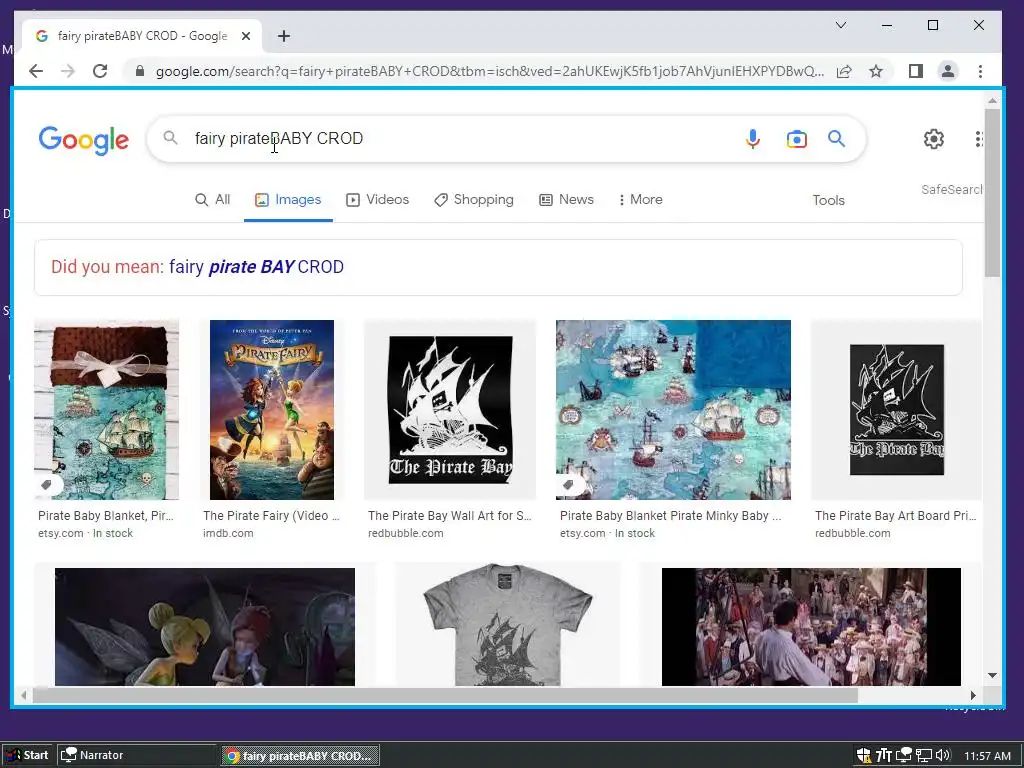Open the Tinker Bell fairies scene thumbnail

[205, 627]
